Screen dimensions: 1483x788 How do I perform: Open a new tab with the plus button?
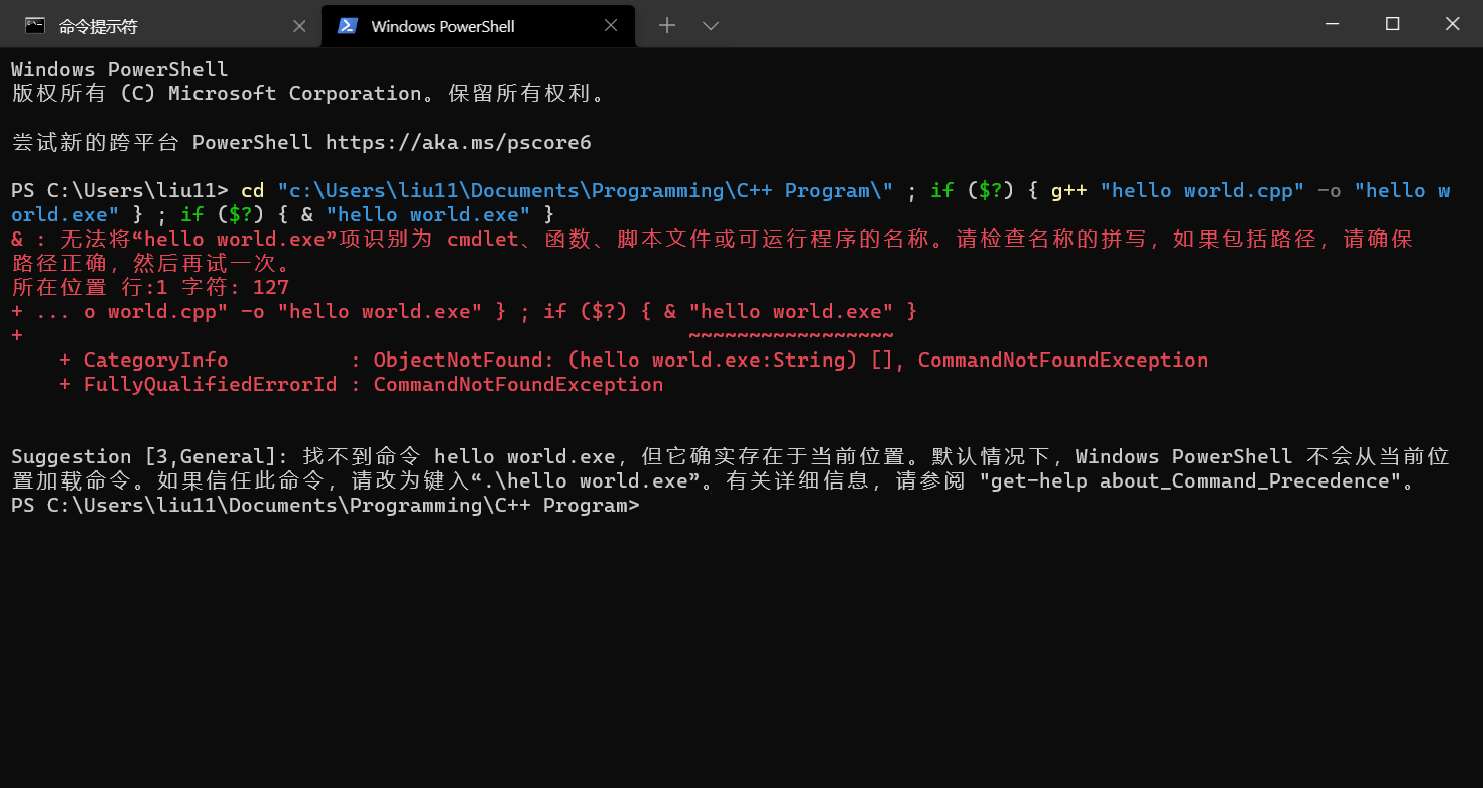(x=667, y=26)
